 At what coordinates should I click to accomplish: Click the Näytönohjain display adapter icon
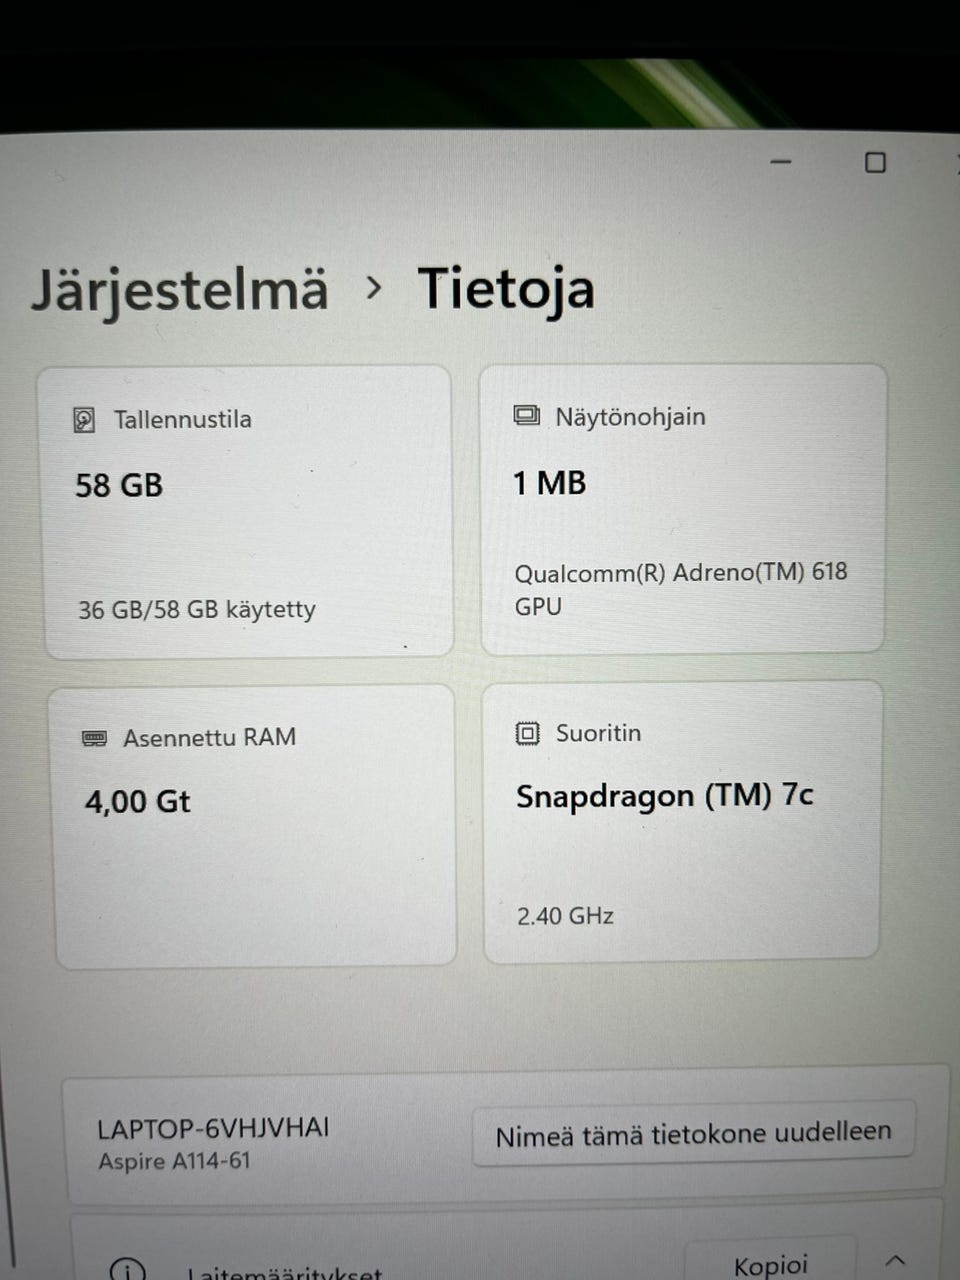(x=527, y=415)
